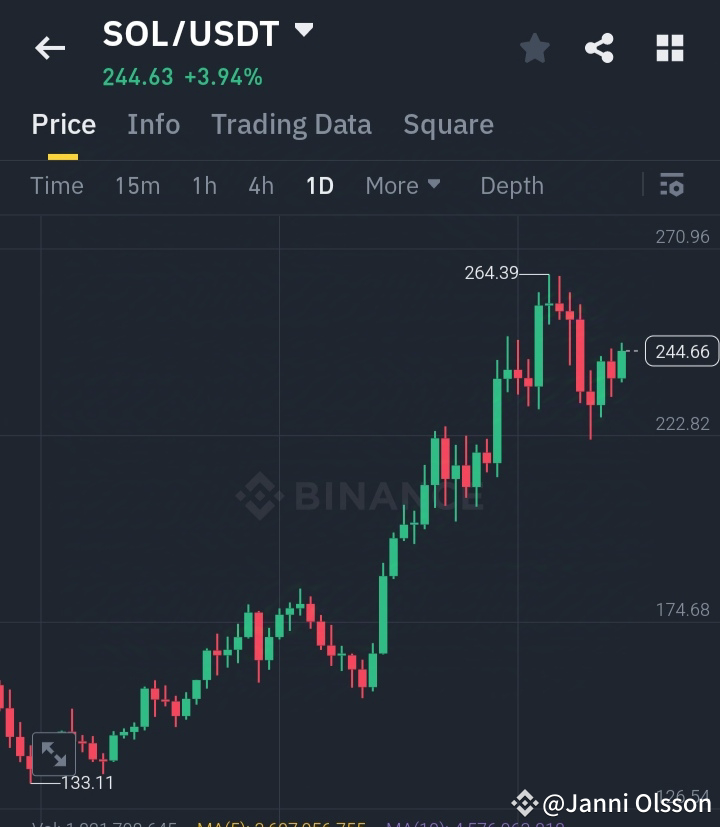Expand the More timeframes dropdown
This screenshot has height=827, width=720.
click(x=403, y=186)
